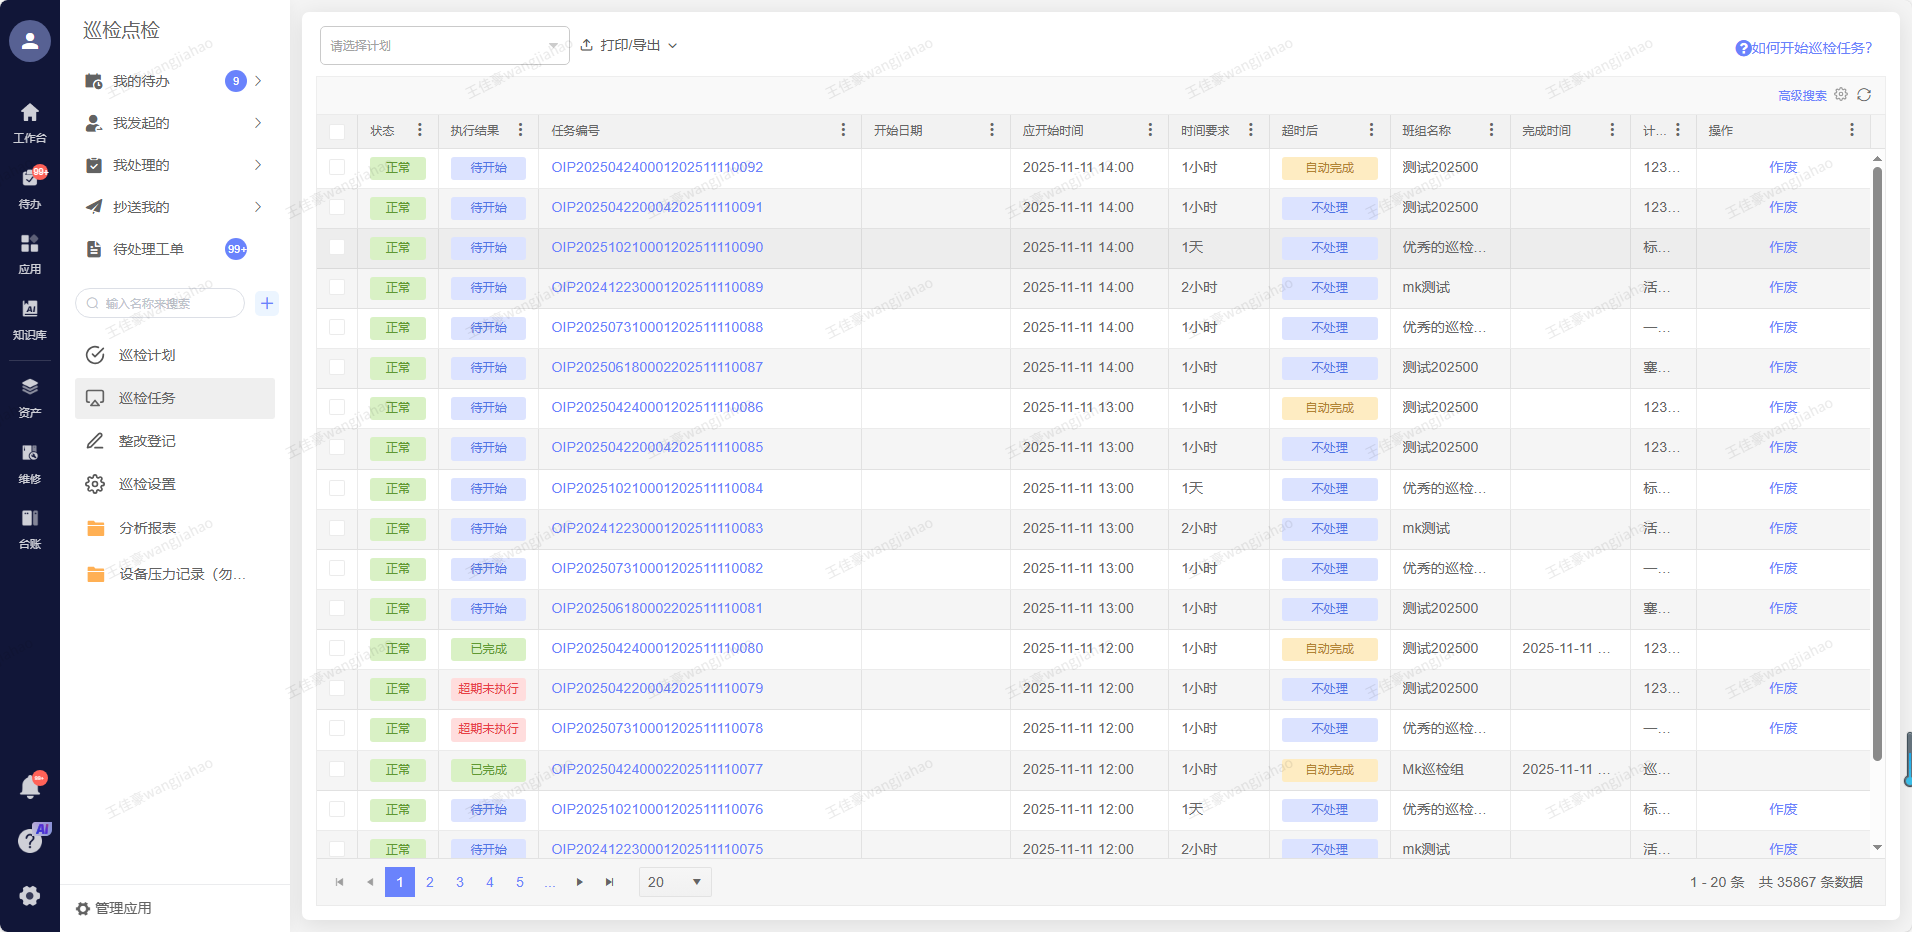Expand the 打印/导出 dropdown menu
The image size is (1912, 932).
coord(629,46)
